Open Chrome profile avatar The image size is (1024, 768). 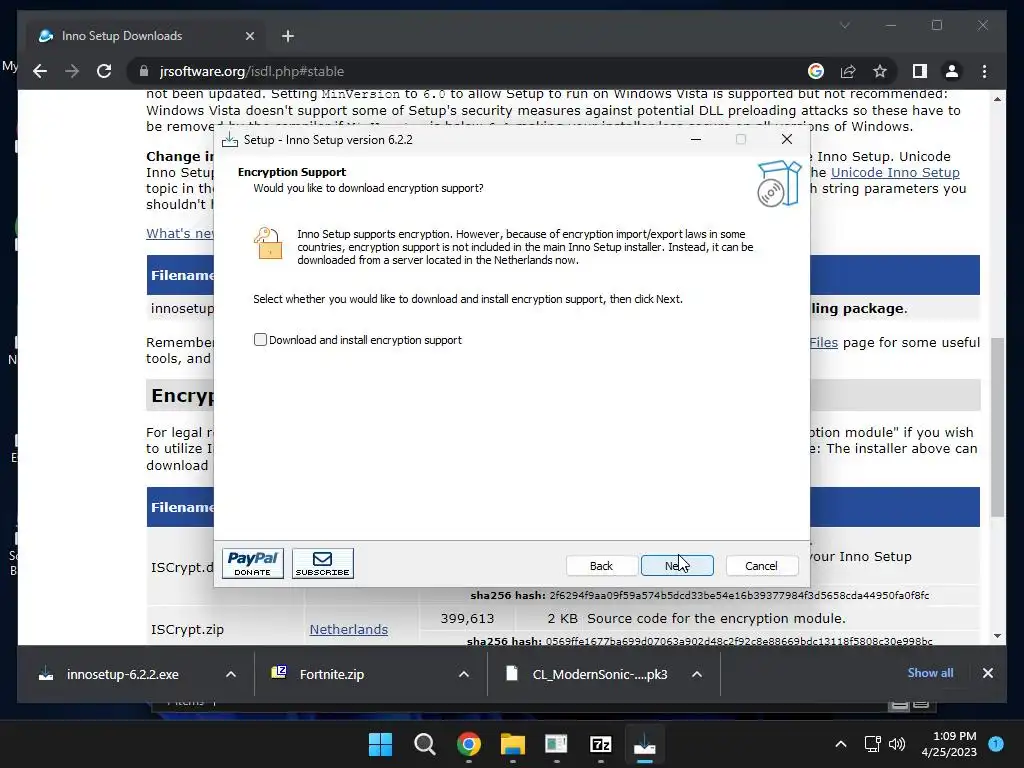[952, 71]
